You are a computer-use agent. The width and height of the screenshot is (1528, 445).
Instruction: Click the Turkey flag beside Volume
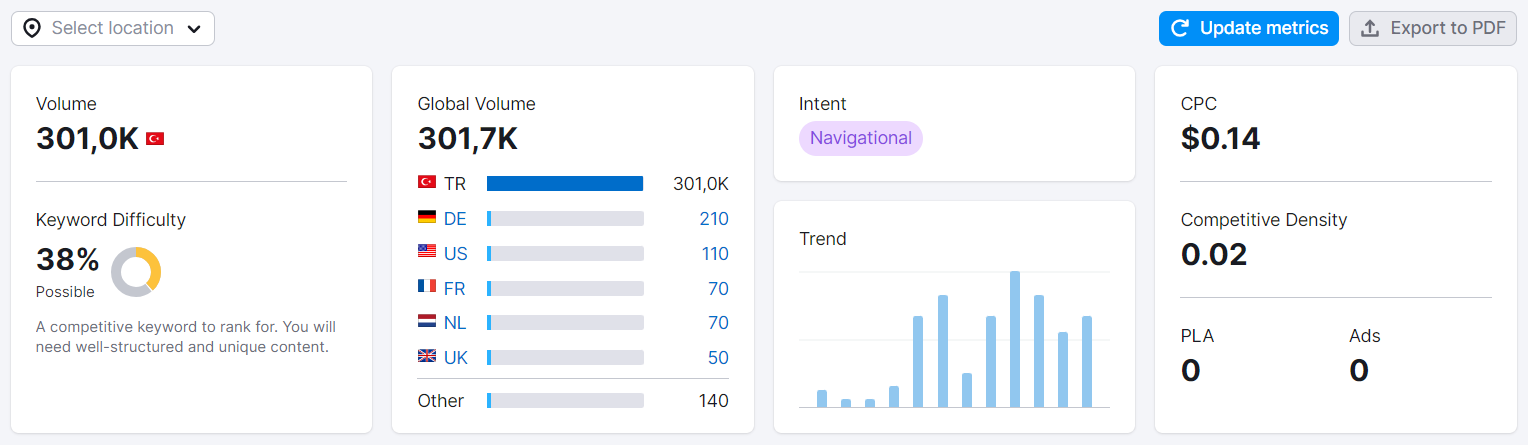pyautogui.click(x=155, y=139)
